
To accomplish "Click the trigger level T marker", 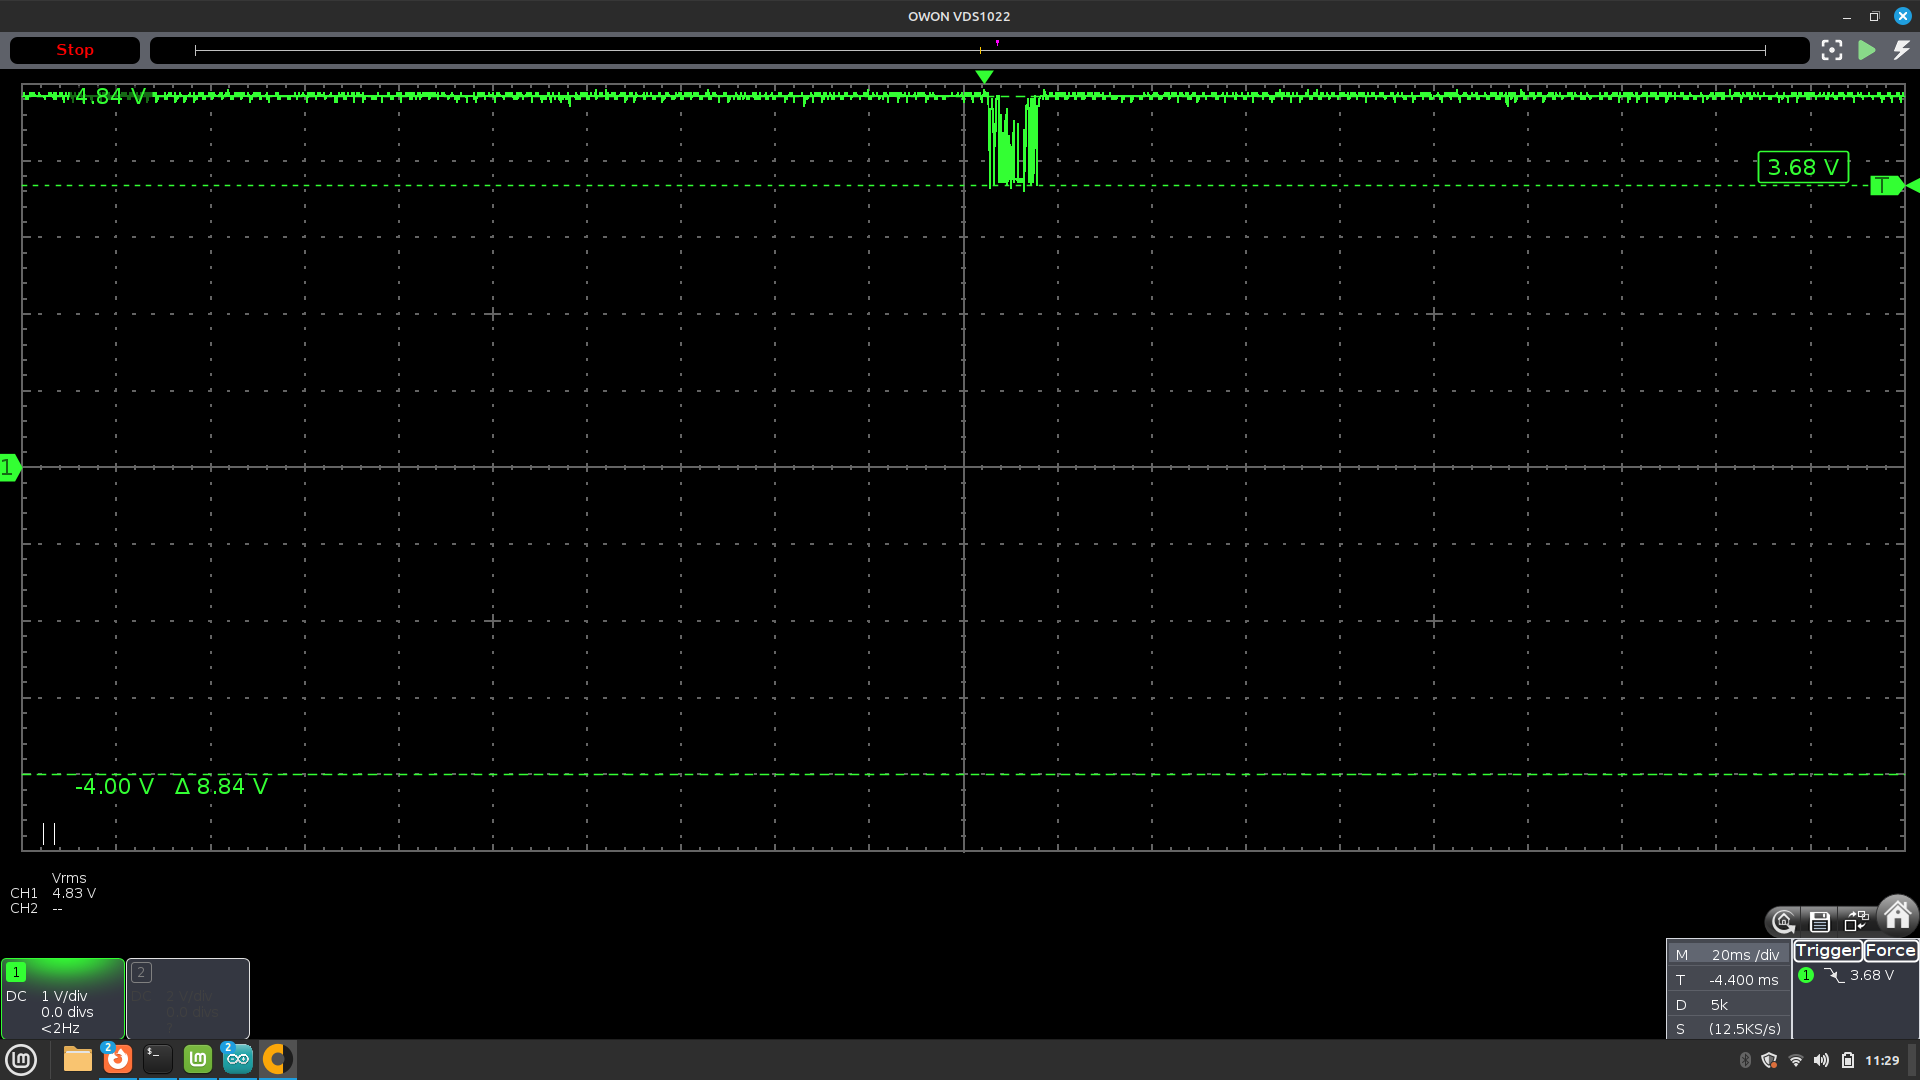I will point(1884,186).
